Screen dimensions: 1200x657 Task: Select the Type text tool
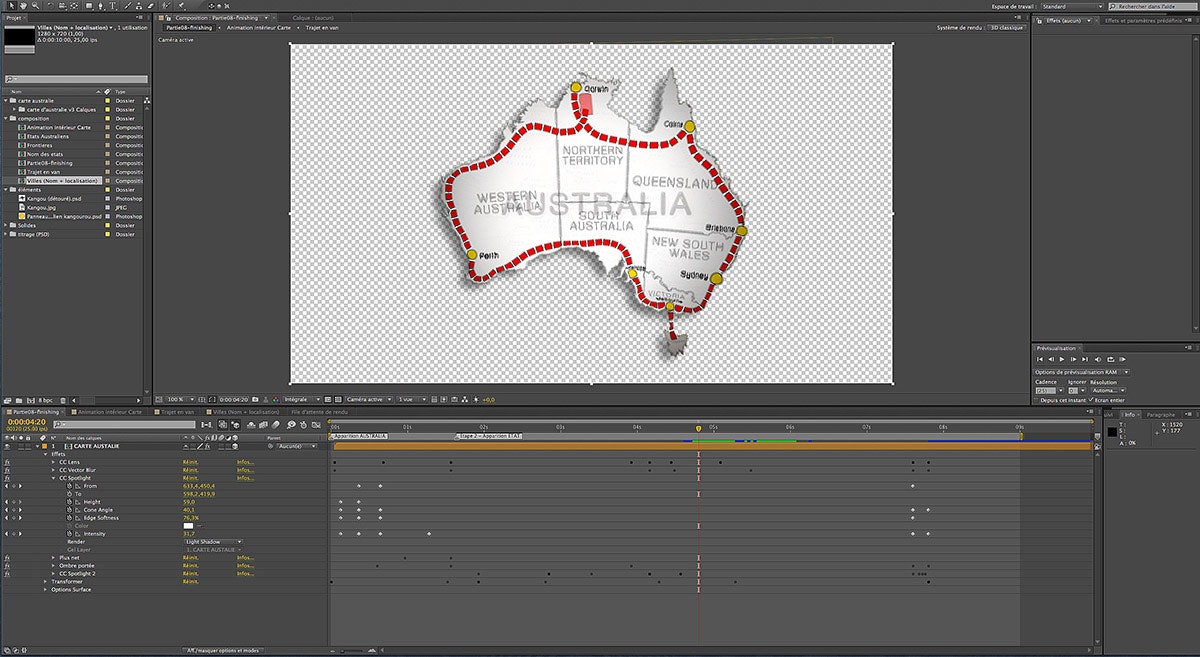point(113,5)
